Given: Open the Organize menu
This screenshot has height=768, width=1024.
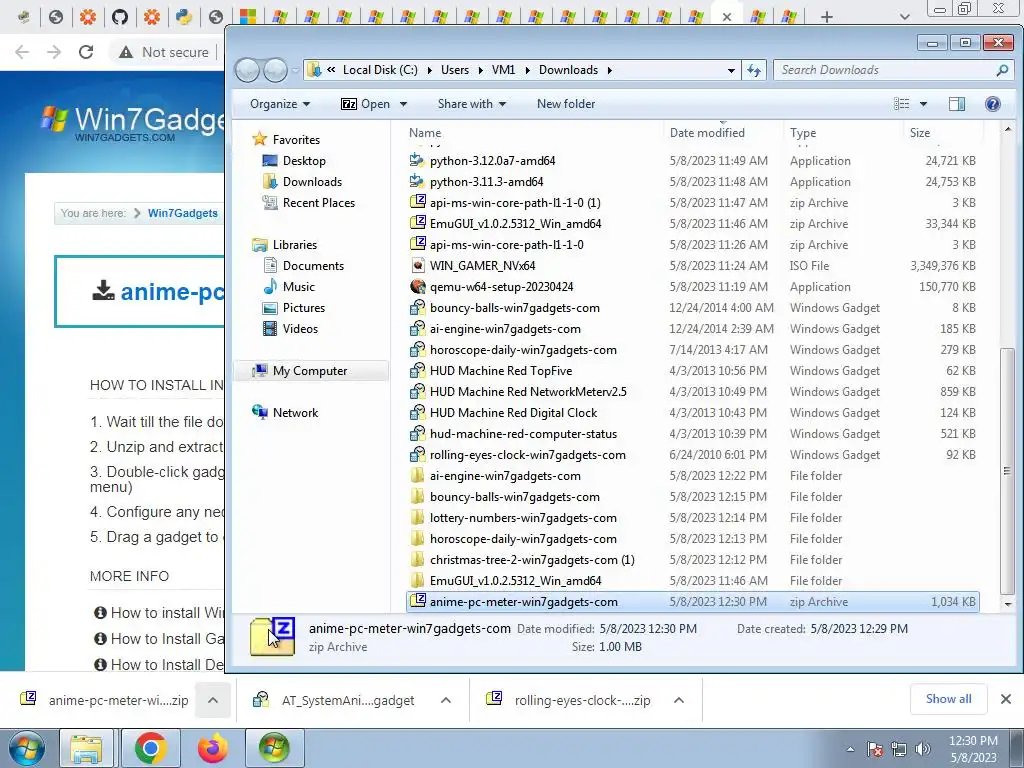Looking at the screenshot, I should tap(280, 104).
